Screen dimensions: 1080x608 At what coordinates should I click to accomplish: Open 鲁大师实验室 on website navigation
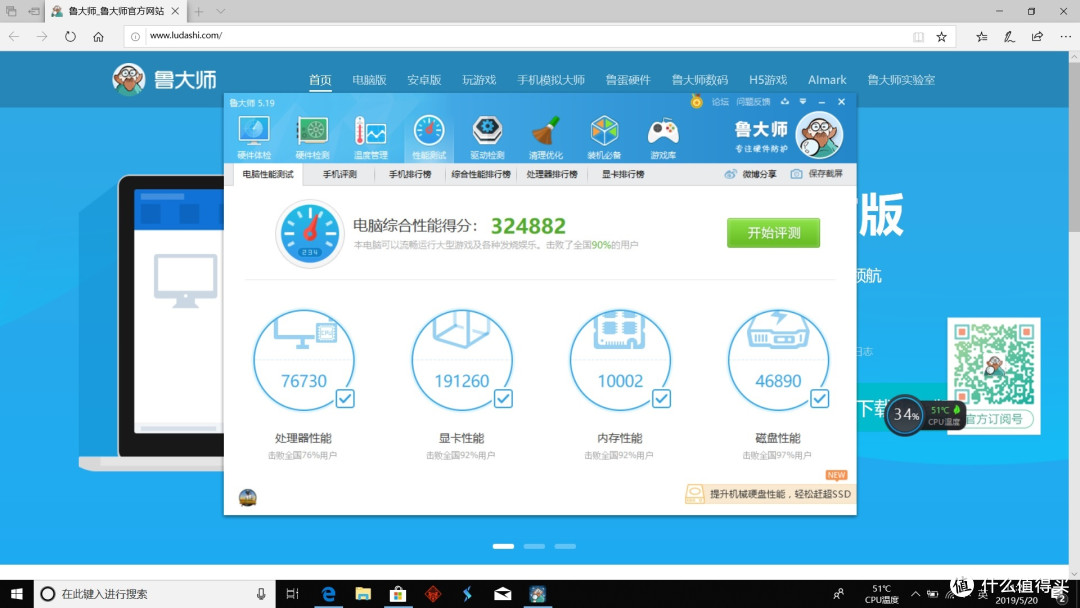click(x=901, y=80)
